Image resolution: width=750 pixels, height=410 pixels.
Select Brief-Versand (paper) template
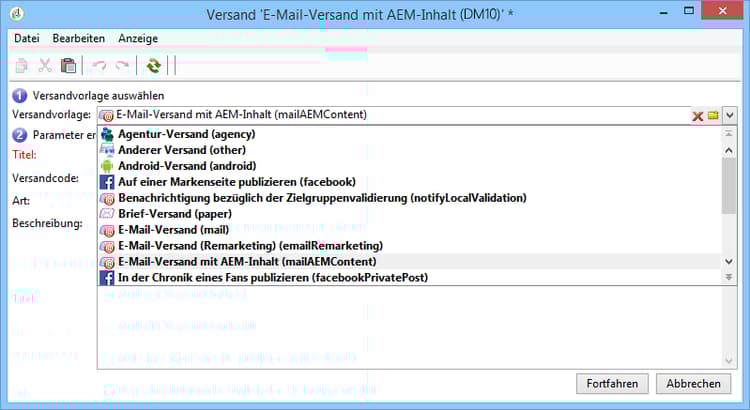(409, 214)
